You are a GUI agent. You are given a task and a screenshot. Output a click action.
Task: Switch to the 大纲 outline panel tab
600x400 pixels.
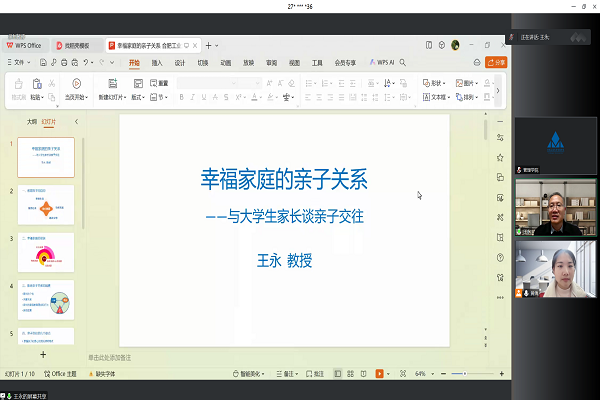coord(32,121)
